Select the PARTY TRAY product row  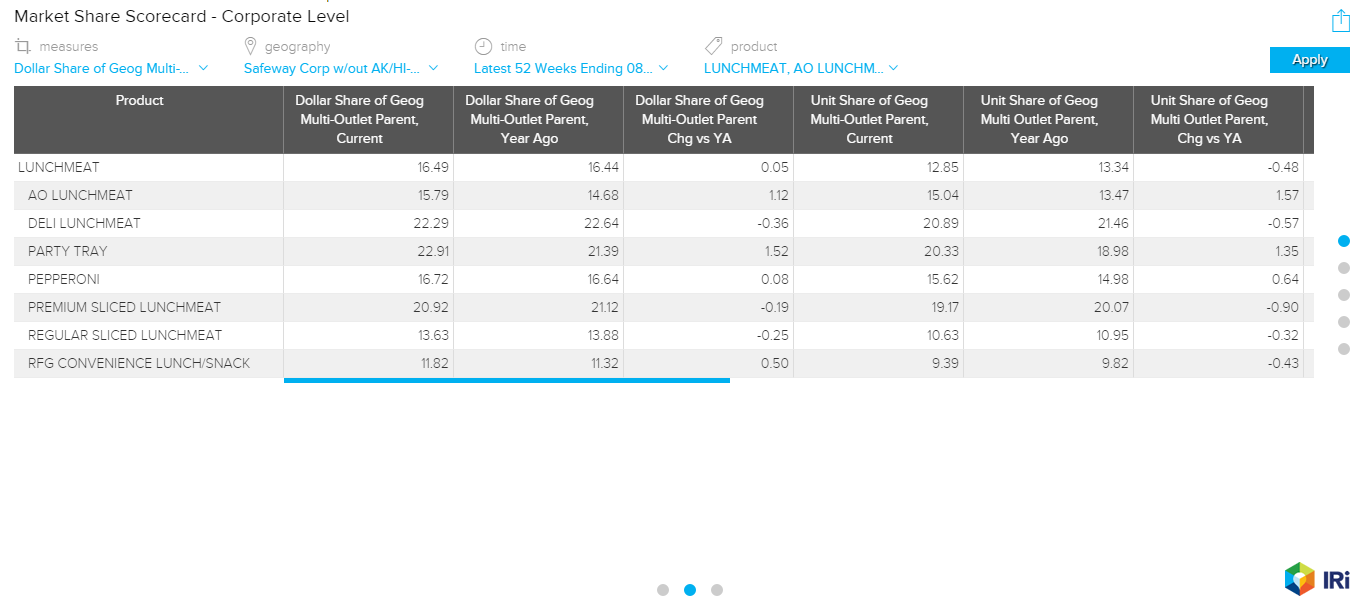click(68, 251)
